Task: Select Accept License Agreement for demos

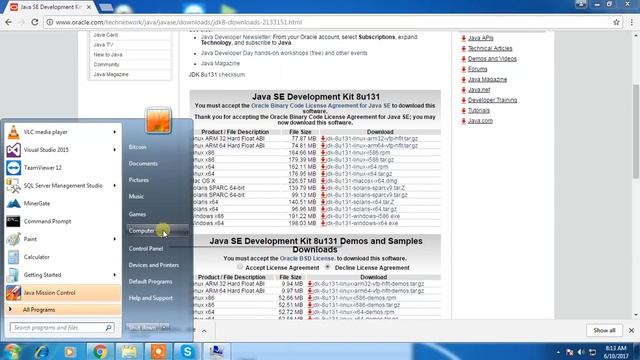Action: [x=240, y=267]
